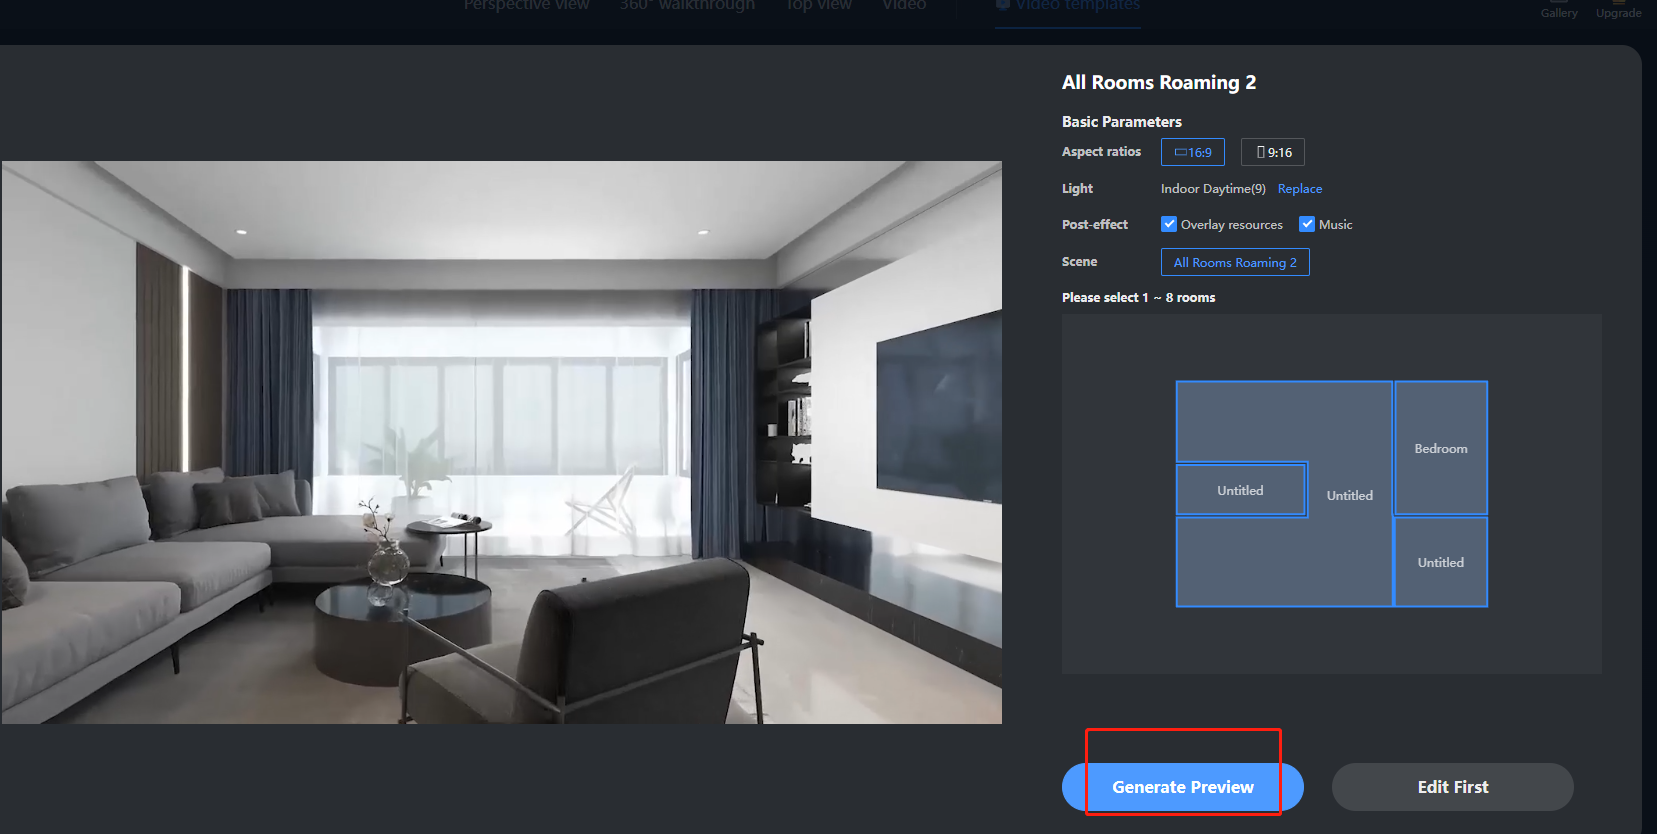Image resolution: width=1657 pixels, height=834 pixels.
Task: Click the Replace link for Light
Action: [1299, 189]
